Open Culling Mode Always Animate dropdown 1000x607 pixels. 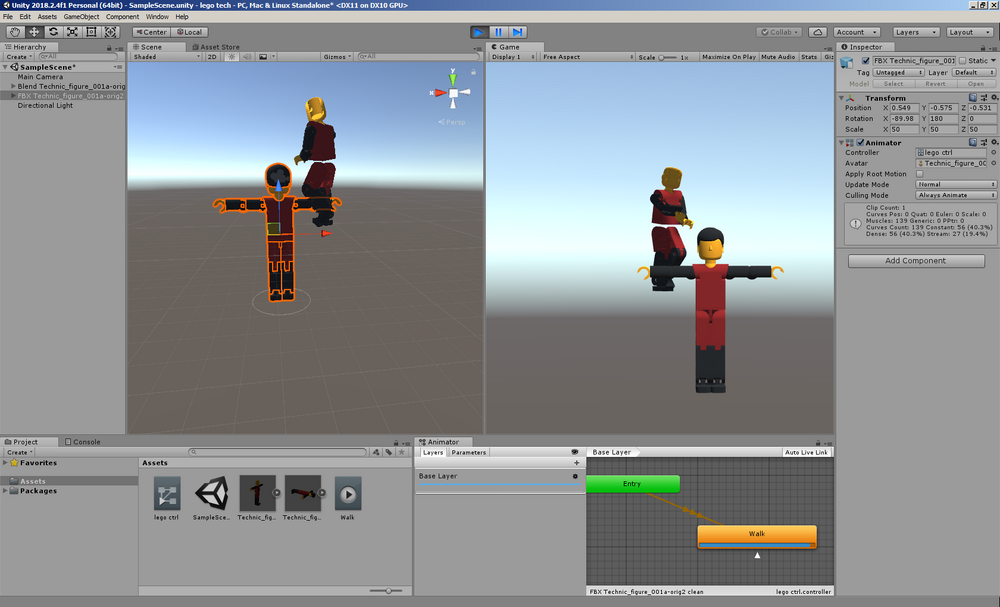point(955,195)
